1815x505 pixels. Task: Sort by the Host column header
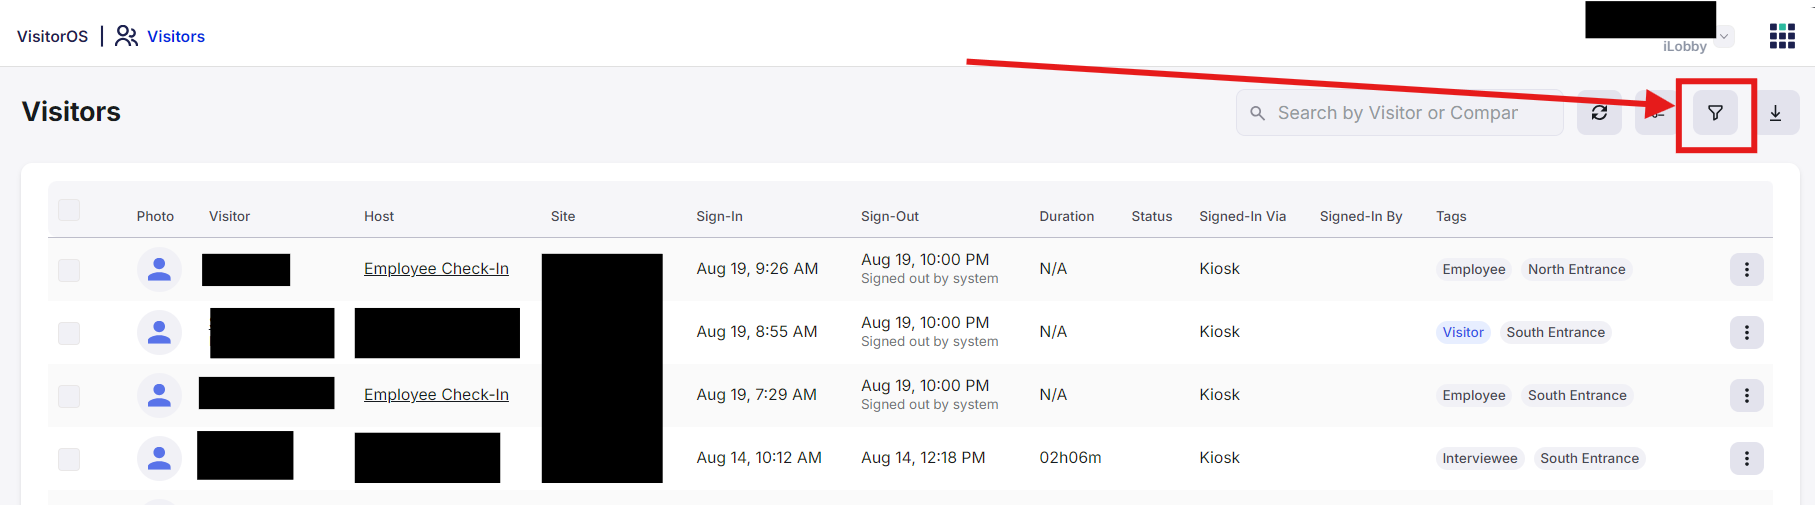click(x=379, y=216)
